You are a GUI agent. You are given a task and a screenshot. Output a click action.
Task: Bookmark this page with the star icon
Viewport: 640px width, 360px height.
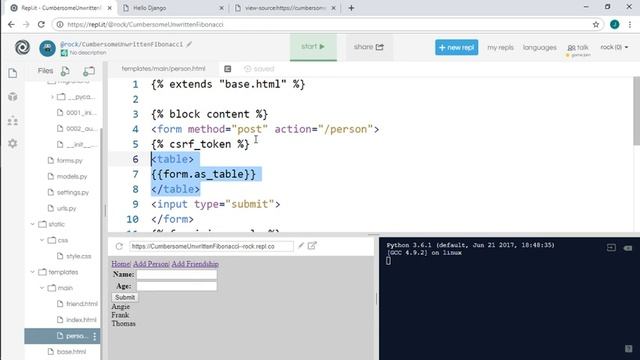click(x=596, y=24)
